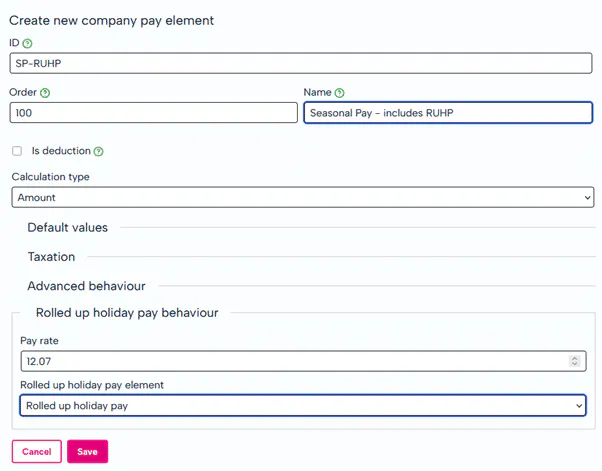The width and height of the screenshot is (602, 471).
Task: Focus the Order field showing 100
Action: pos(154,113)
